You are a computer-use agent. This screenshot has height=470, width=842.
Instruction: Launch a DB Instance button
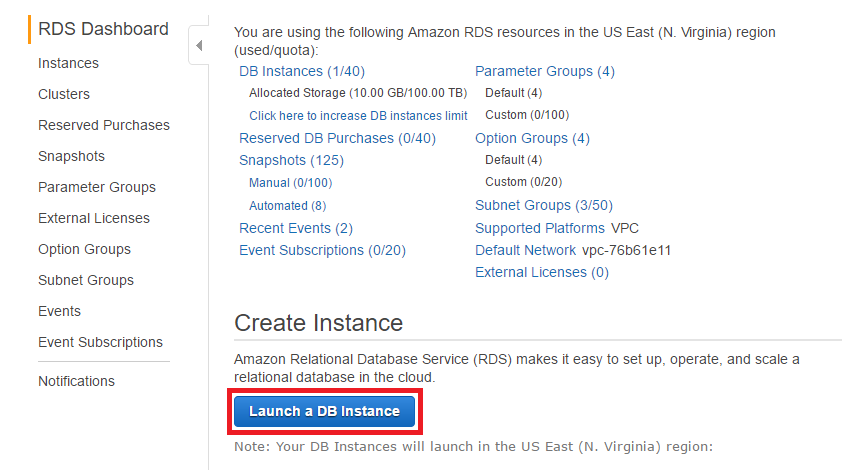tap(324, 411)
